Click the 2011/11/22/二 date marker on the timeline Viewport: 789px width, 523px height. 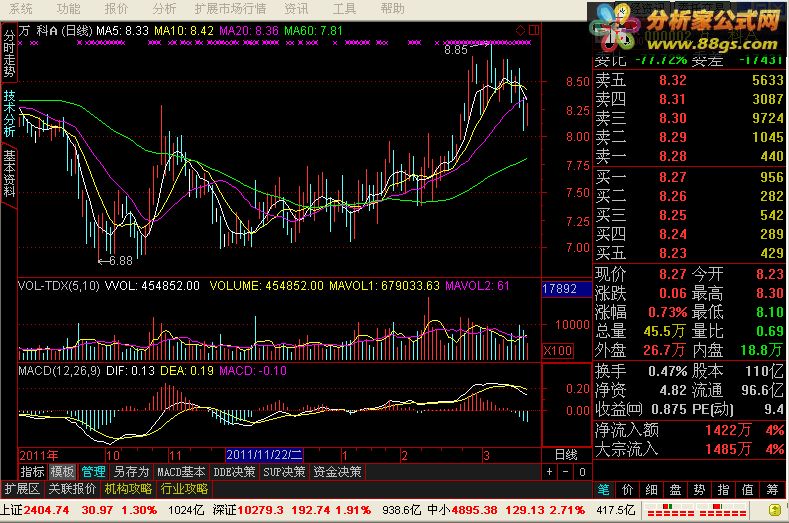pos(264,455)
